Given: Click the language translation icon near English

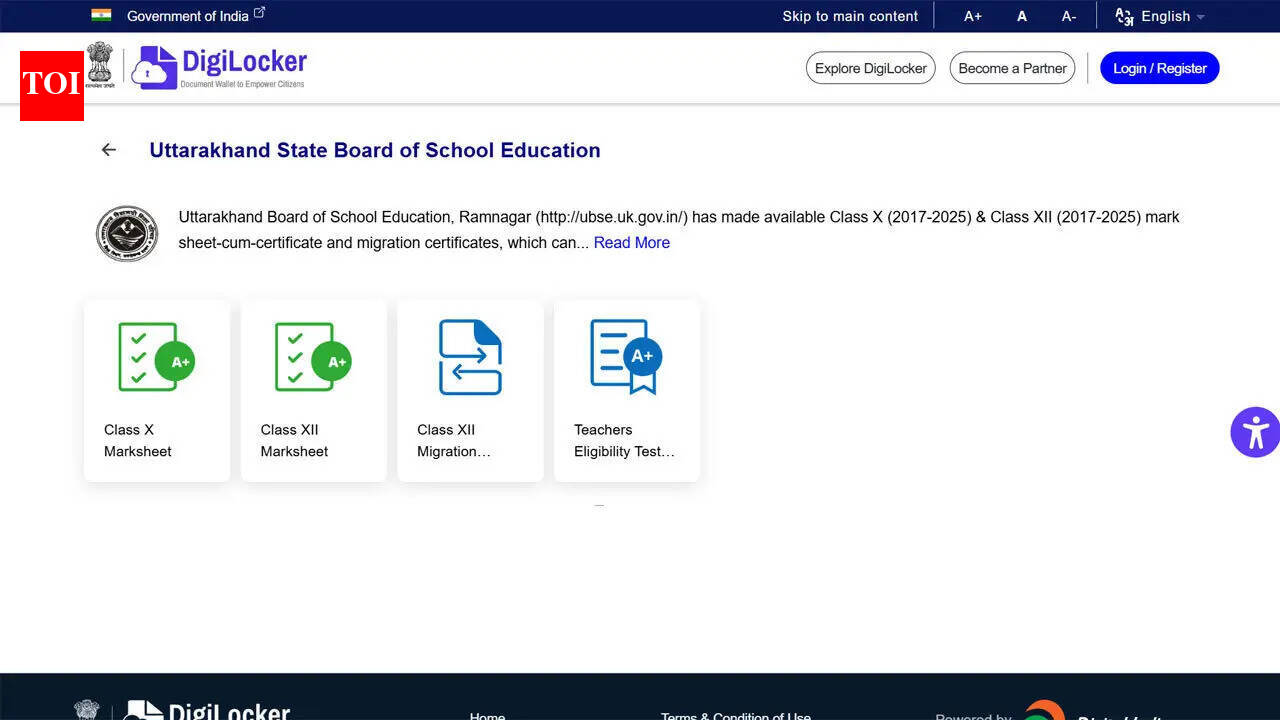Looking at the screenshot, I should (1123, 16).
